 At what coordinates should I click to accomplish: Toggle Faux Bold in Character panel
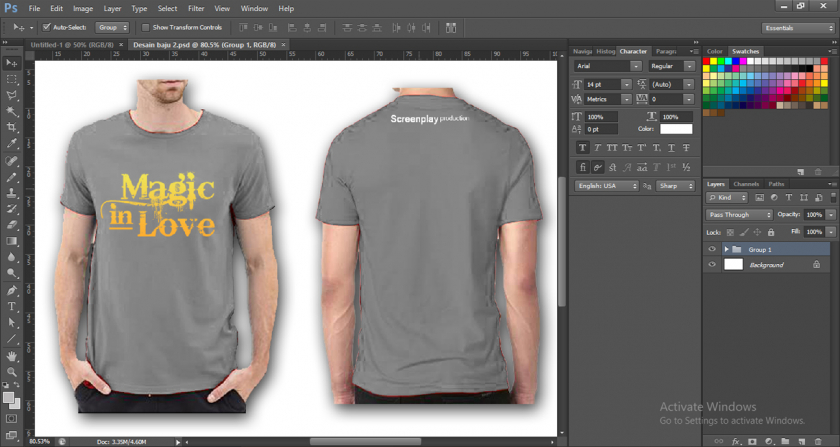click(582, 147)
